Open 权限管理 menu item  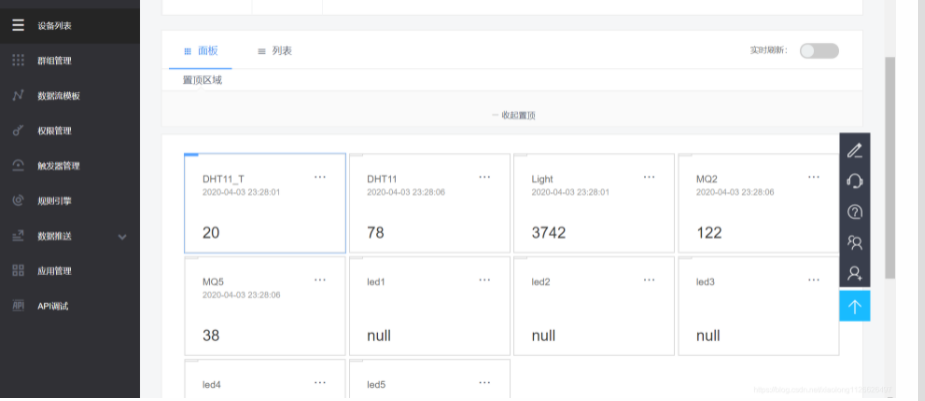[55, 131]
